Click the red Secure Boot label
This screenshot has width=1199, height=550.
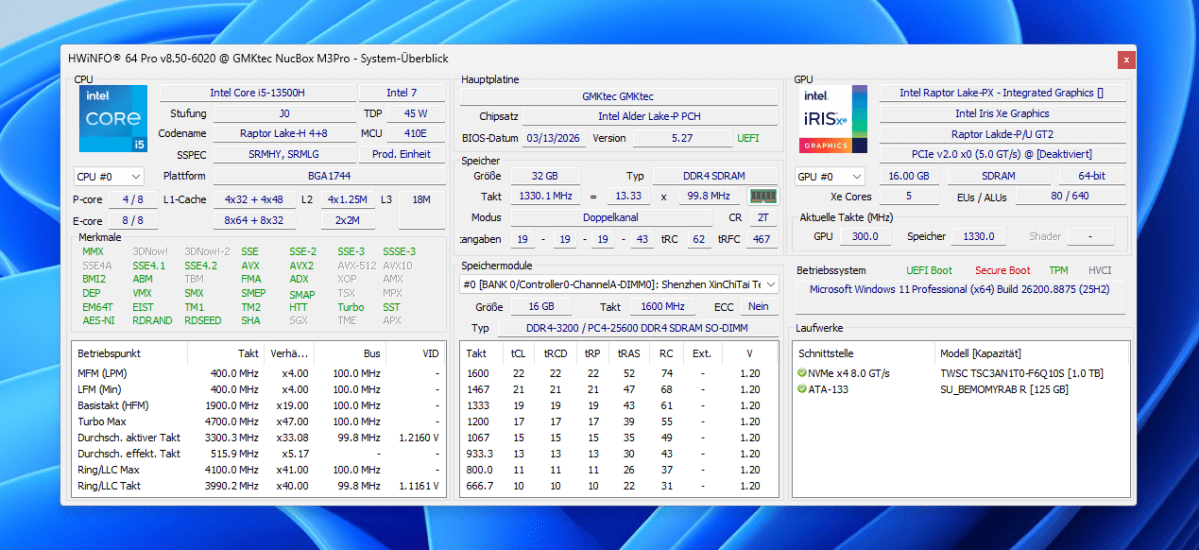click(x=1002, y=270)
